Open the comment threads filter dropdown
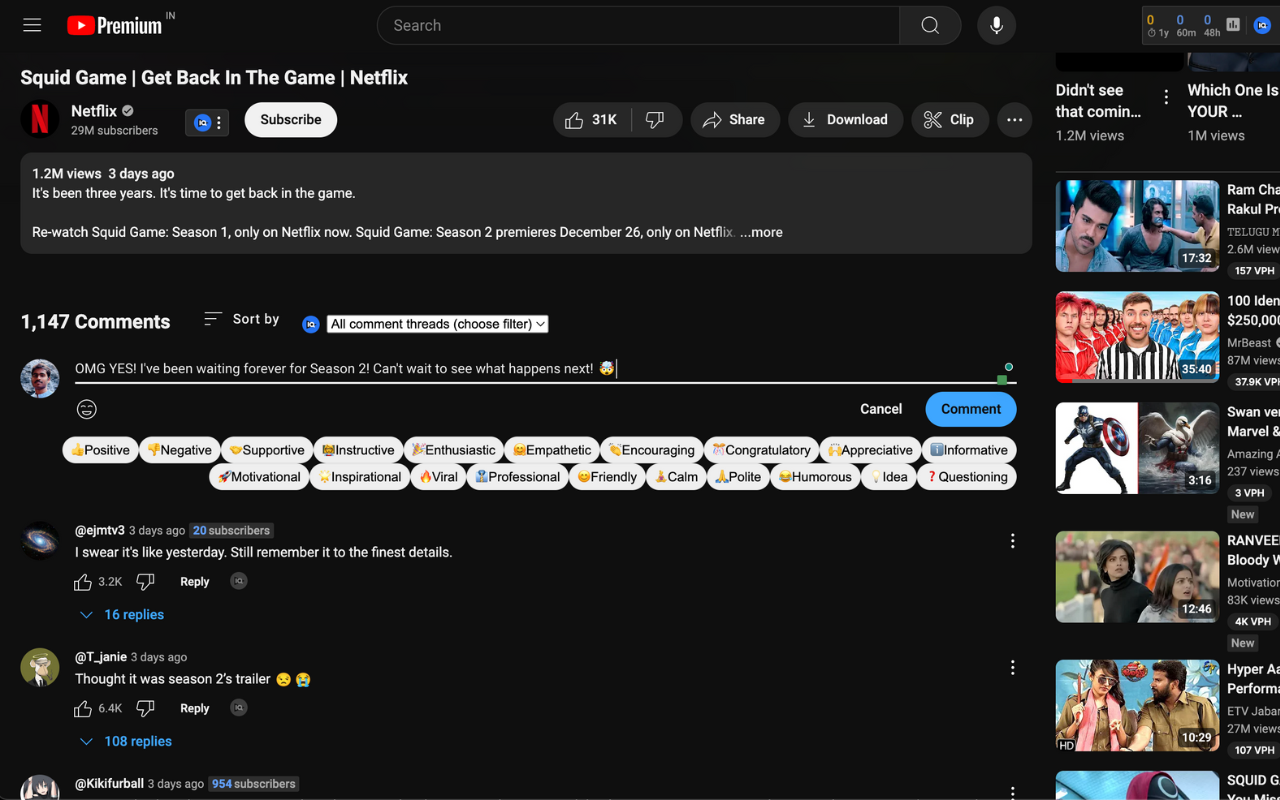The width and height of the screenshot is (1280, 800). click(437, 324)
